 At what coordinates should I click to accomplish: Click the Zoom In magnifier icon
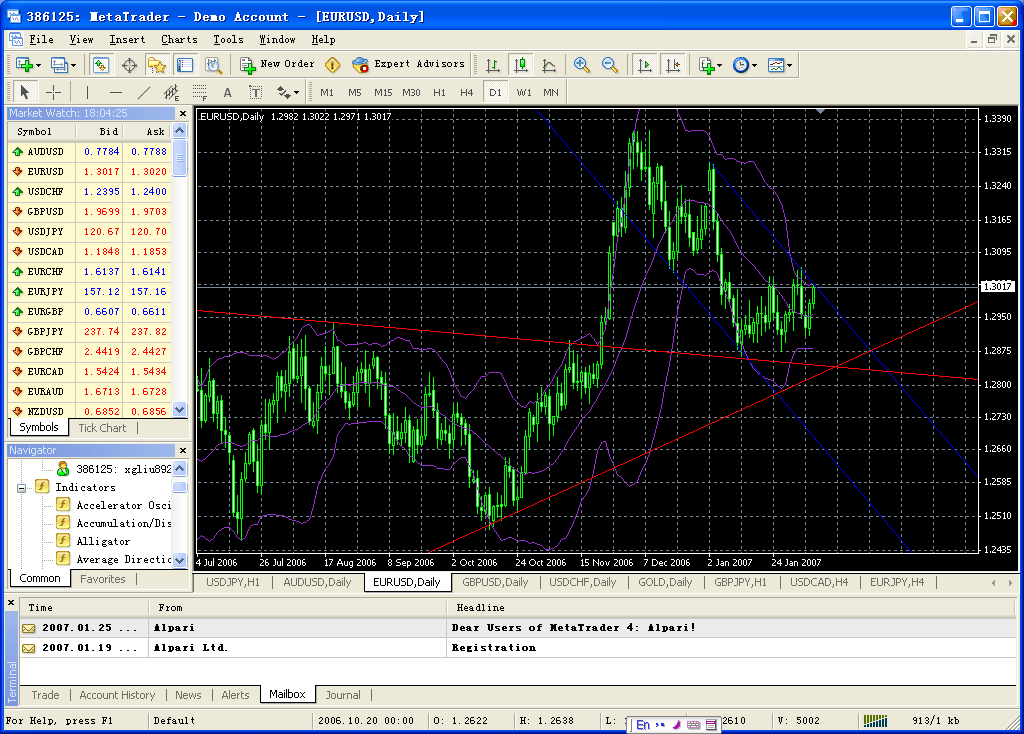point(582,65)
